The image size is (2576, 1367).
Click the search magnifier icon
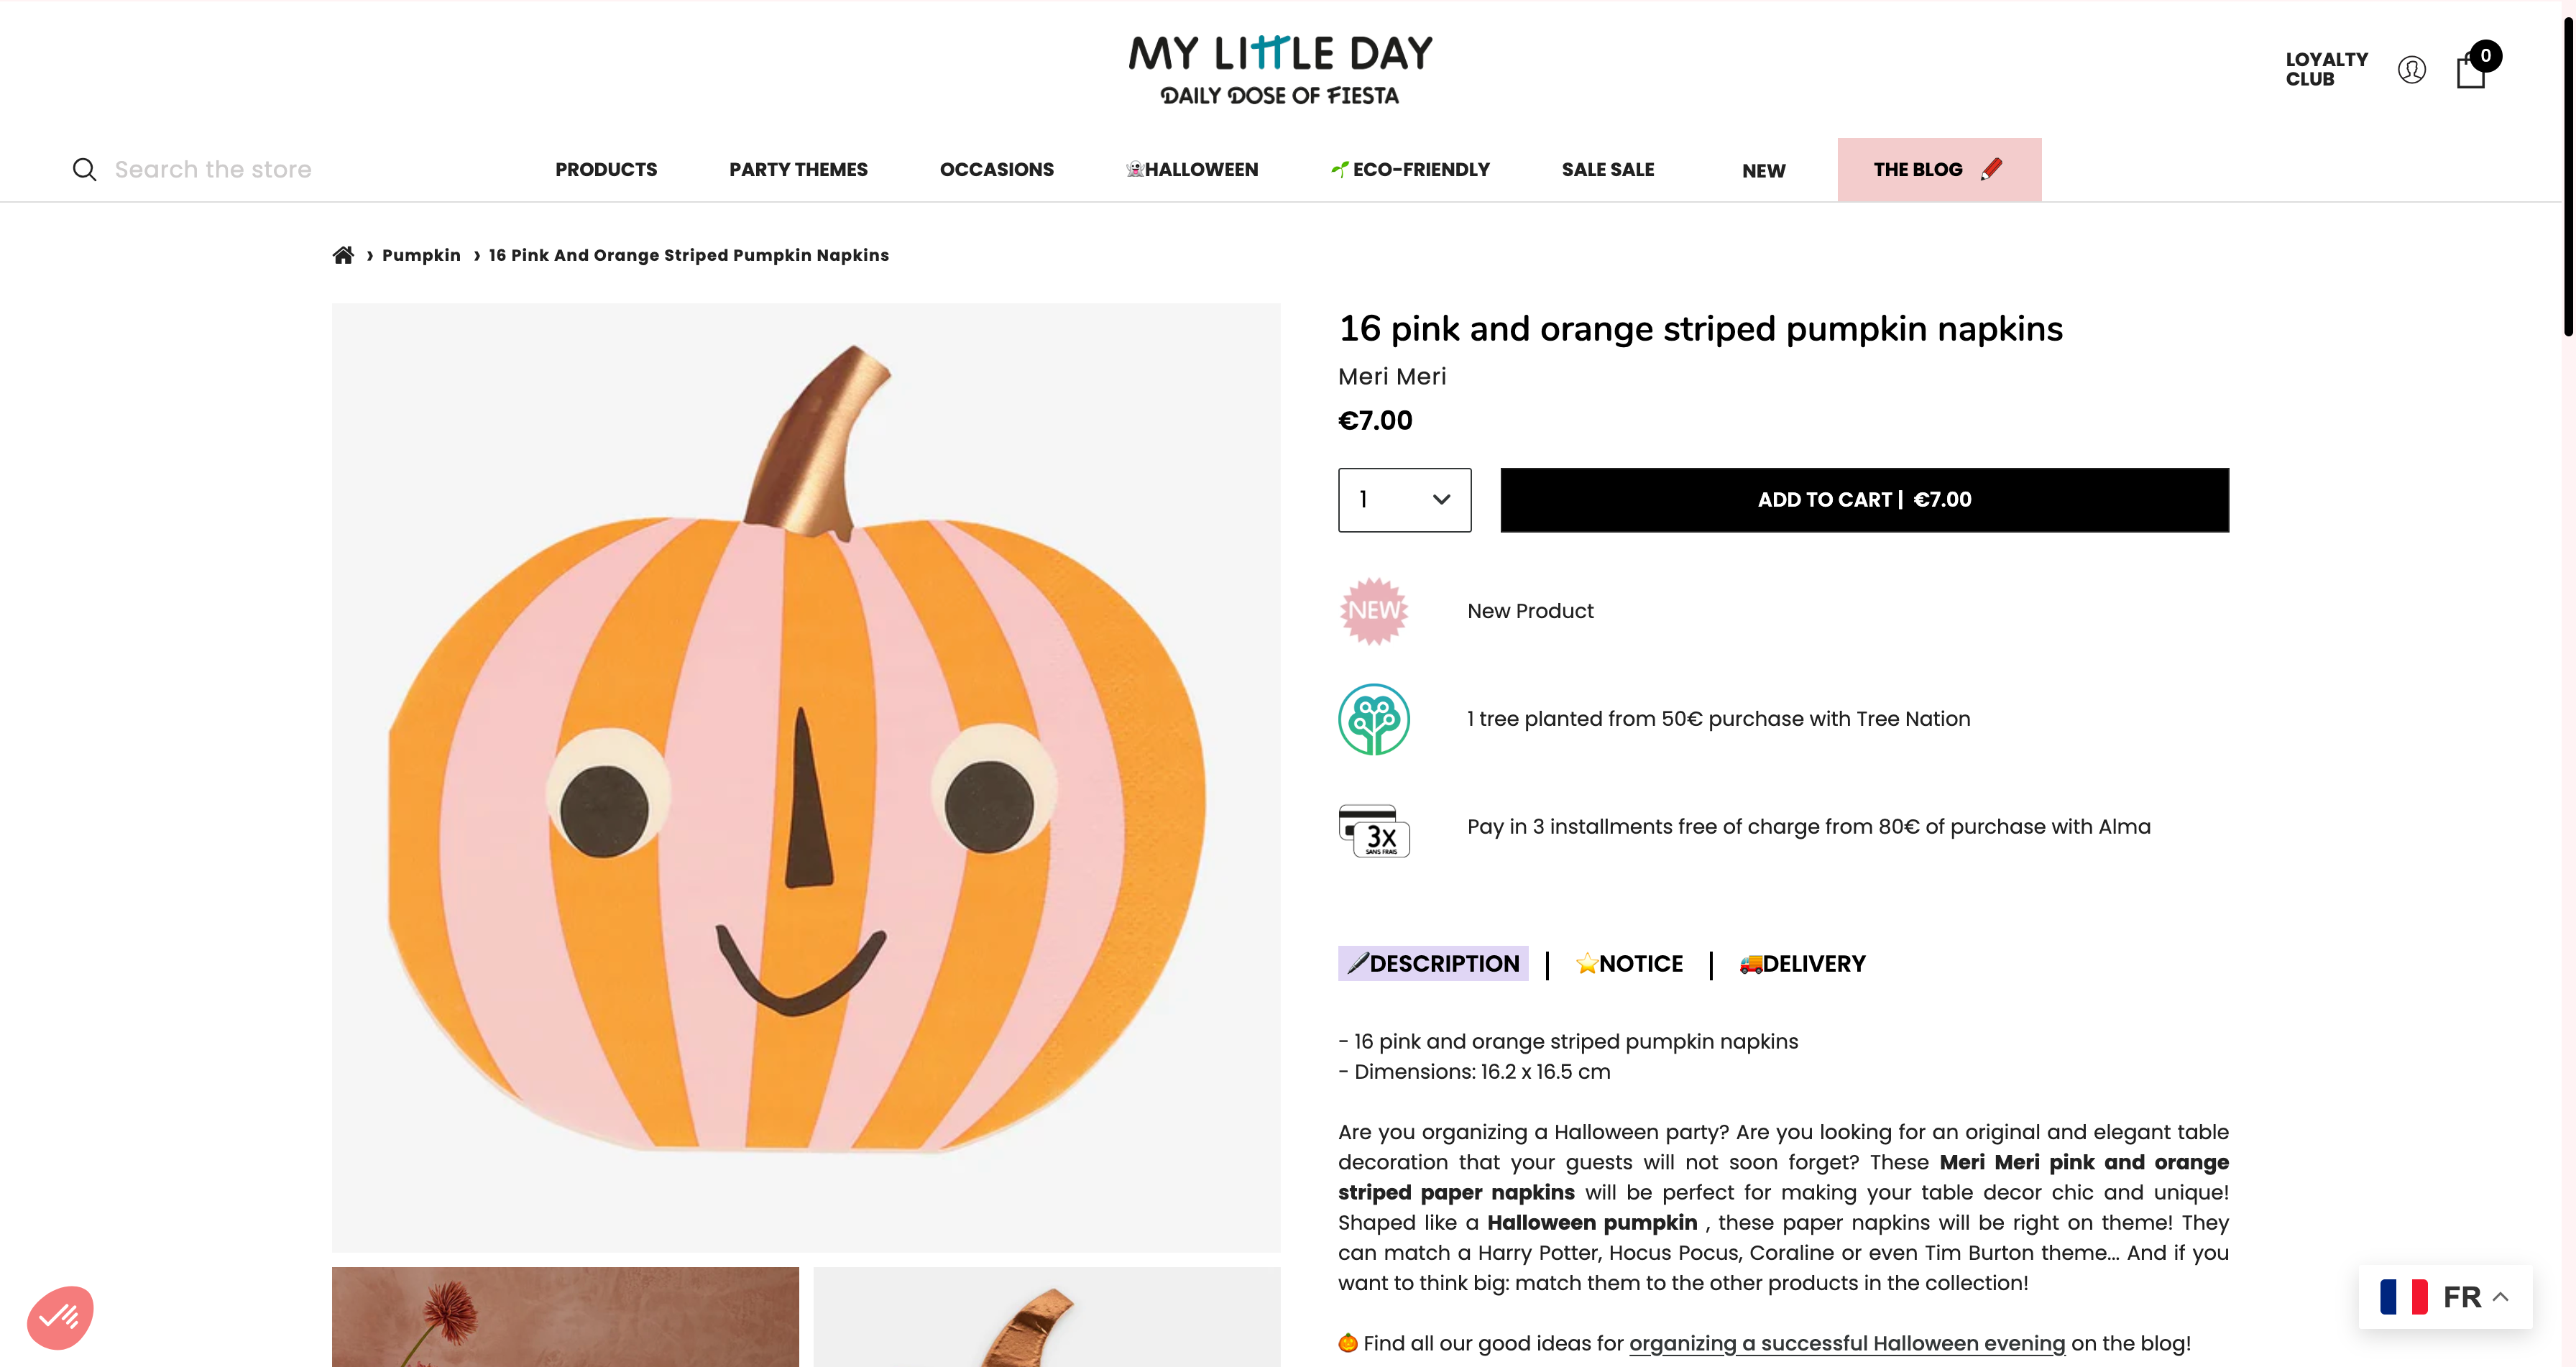(x=84, y=170)
